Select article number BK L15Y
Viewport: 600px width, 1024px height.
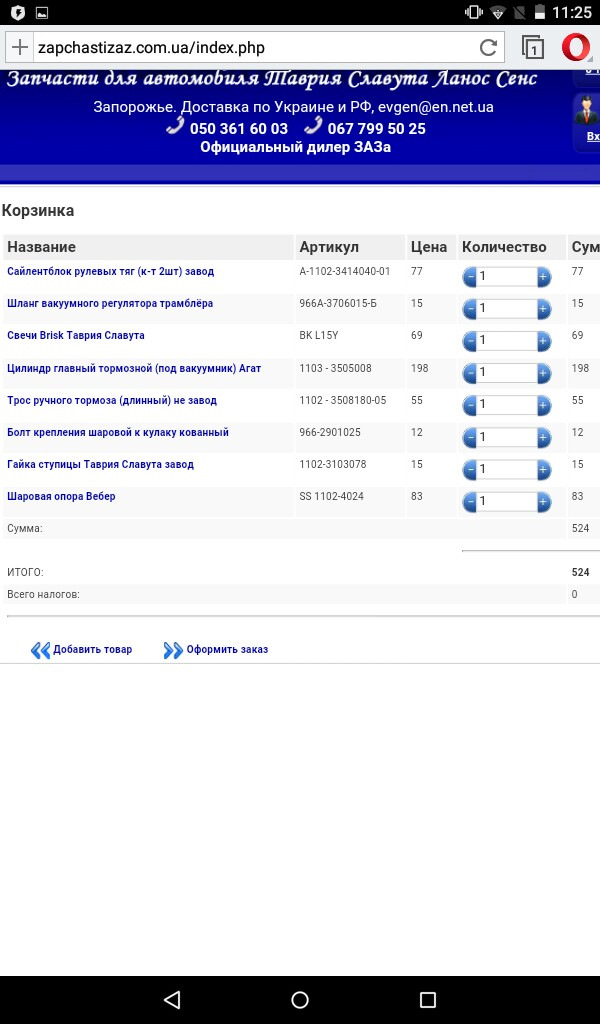(x=319, y=336)
